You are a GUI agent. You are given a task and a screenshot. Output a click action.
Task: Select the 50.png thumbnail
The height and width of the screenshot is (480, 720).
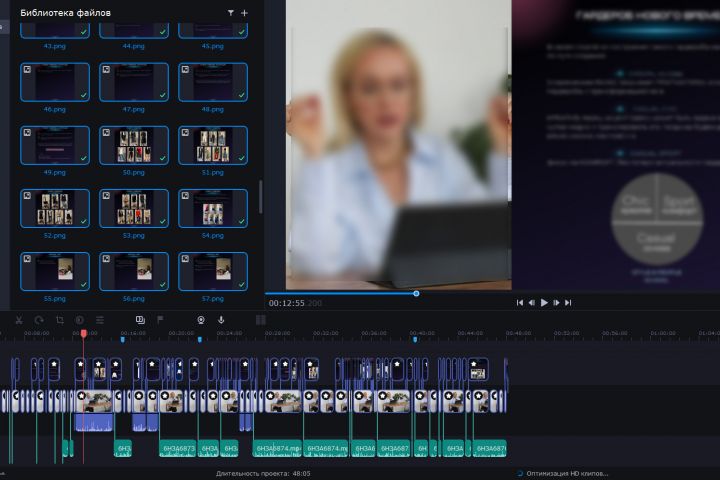134,145
